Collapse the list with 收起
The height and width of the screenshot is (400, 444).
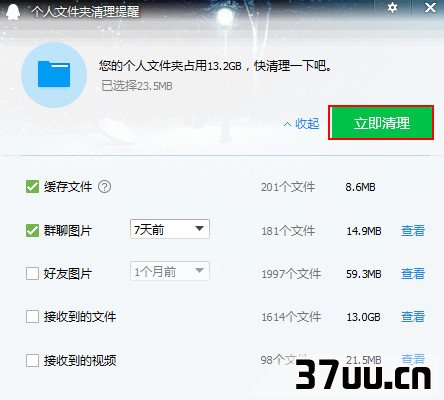301,124
